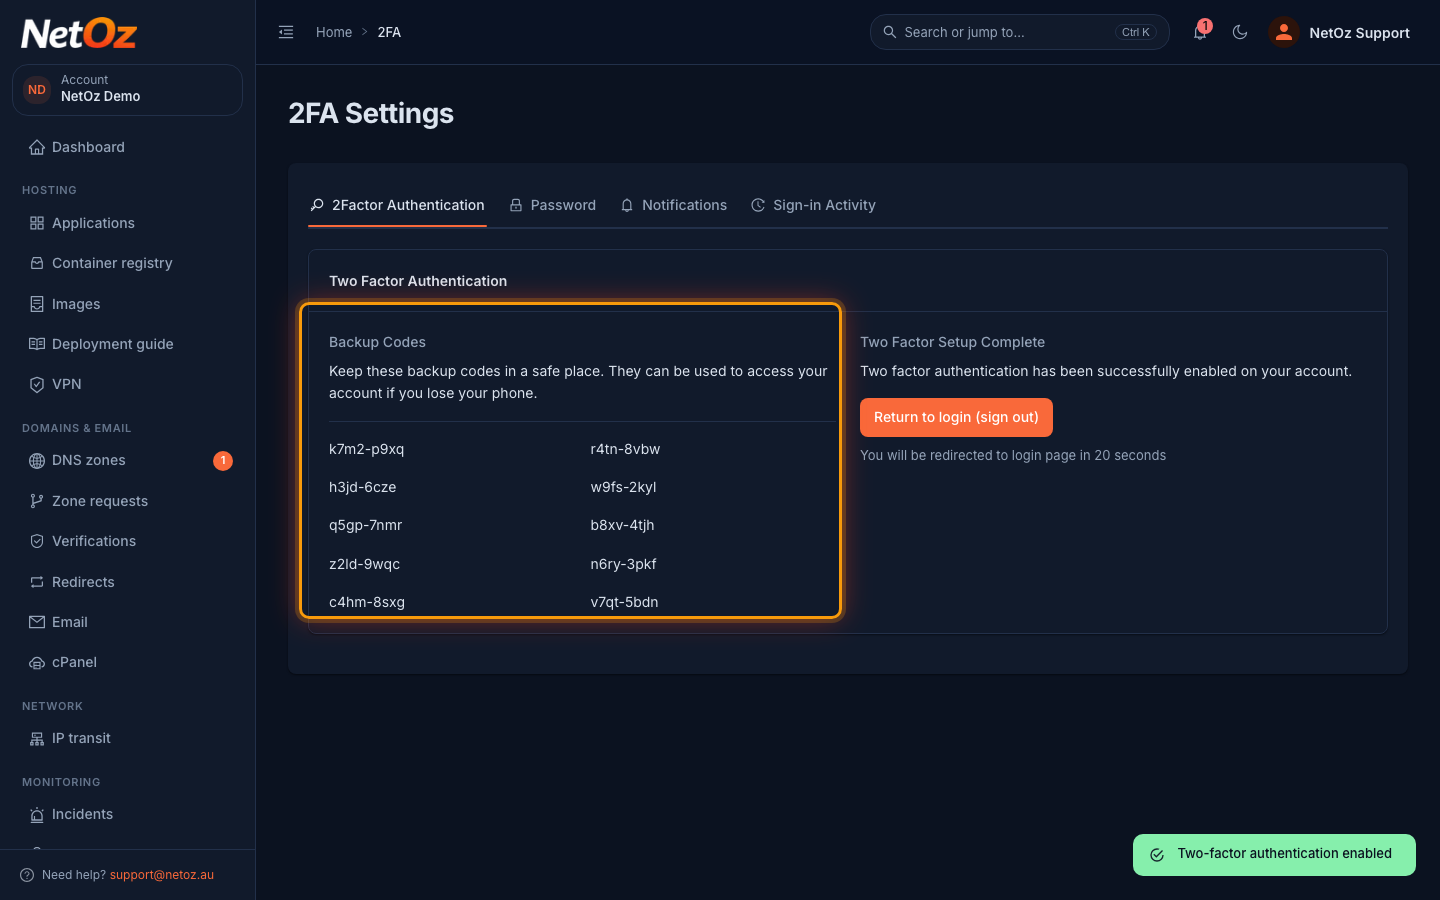Click Home breadcrumb link
This screenshot has width=1440, height=900.
[334, 32]
